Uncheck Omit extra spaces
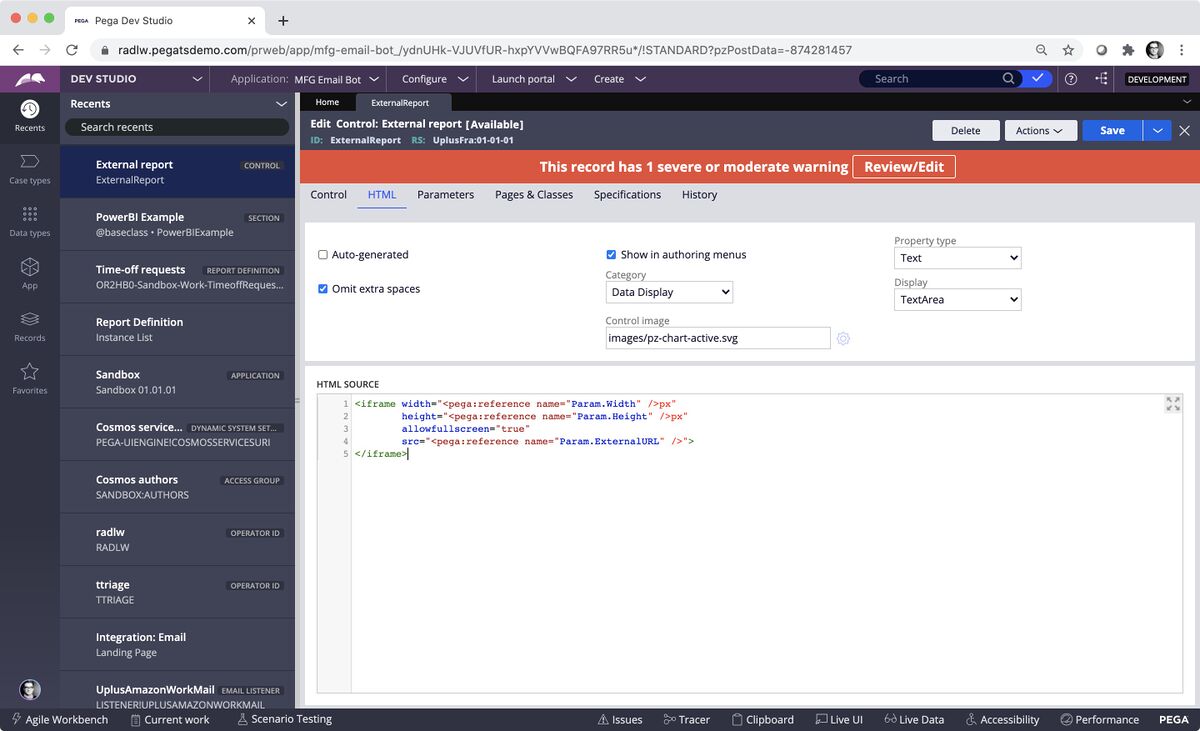 (x=323, y=289)
